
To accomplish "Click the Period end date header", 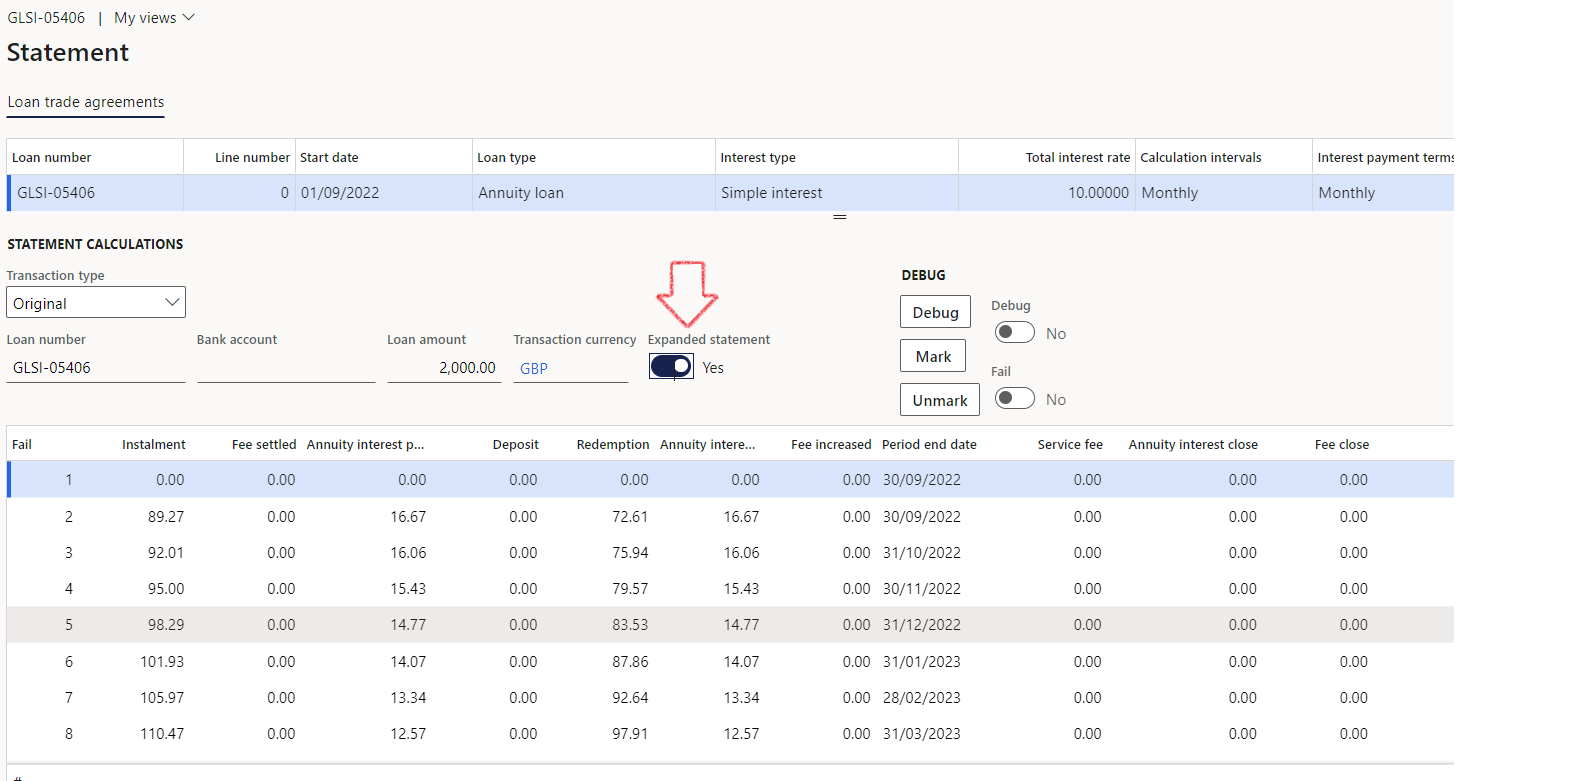I will [x=929, y=445].
